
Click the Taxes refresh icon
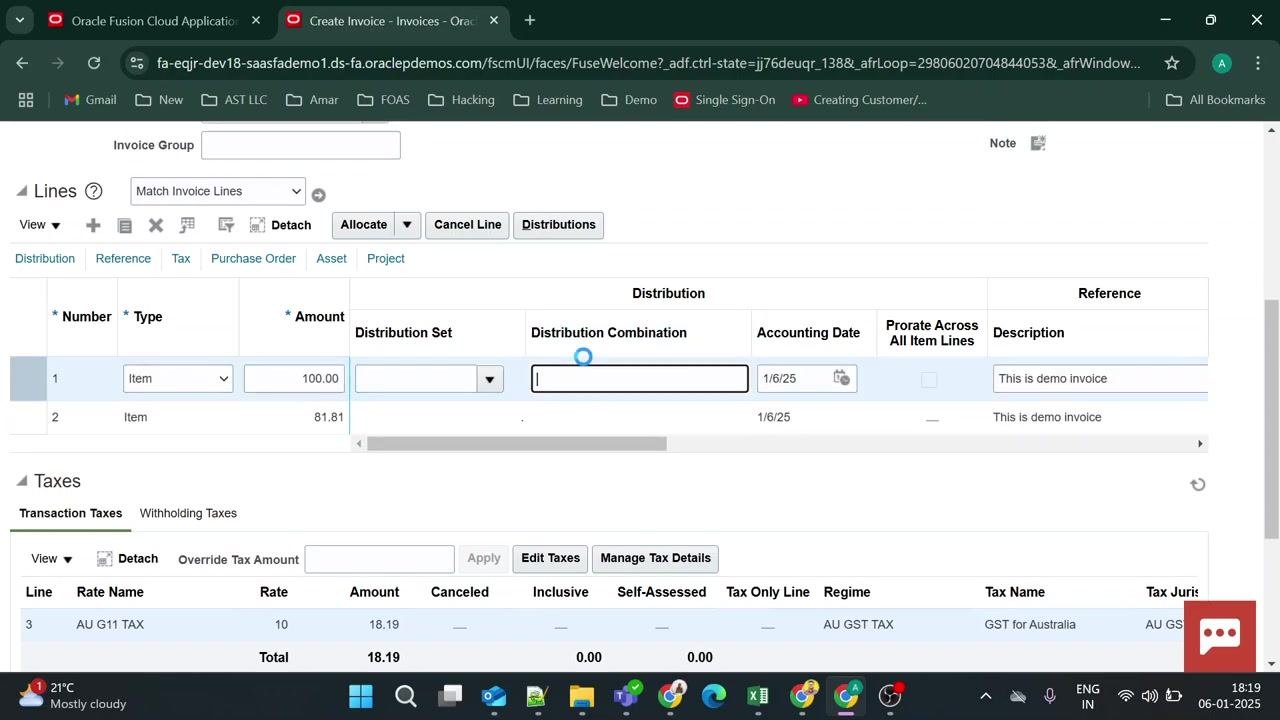pos(1197,485)
